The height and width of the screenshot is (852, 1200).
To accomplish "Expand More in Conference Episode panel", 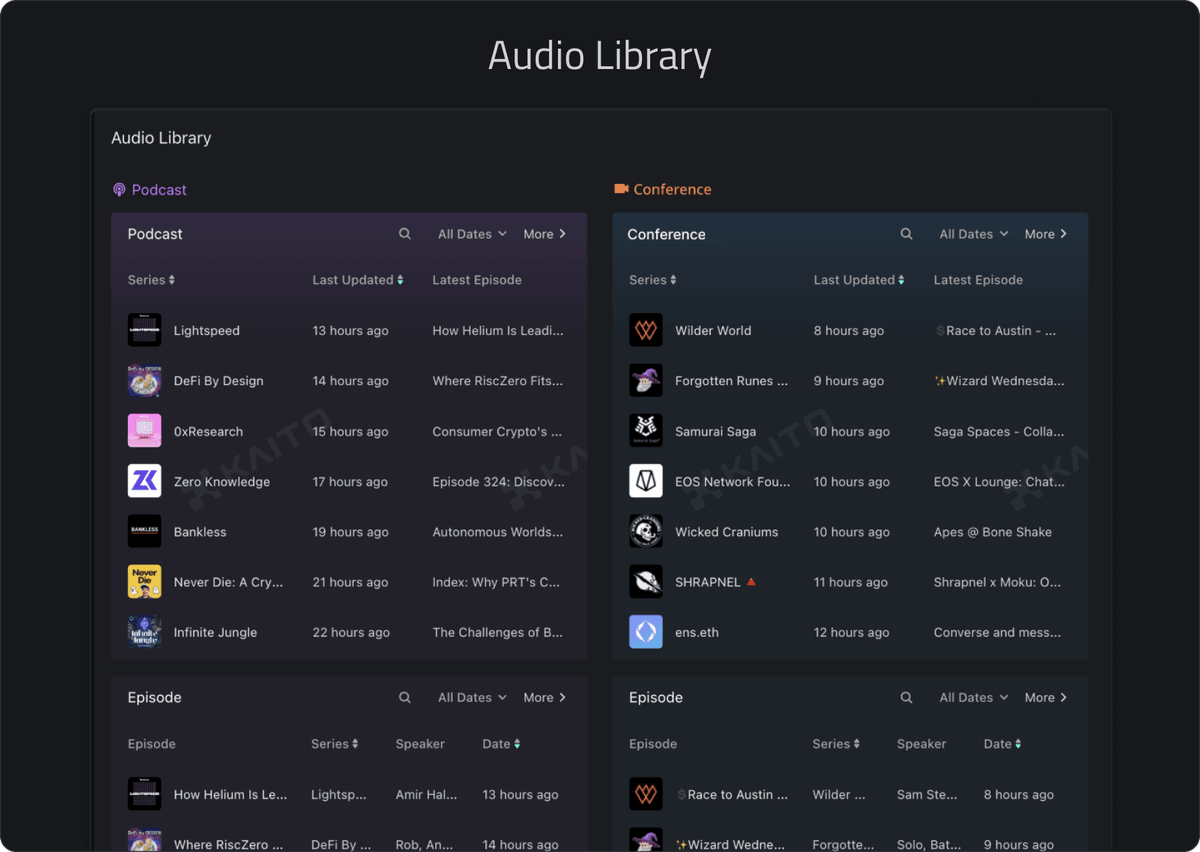I will [1046, 697].
